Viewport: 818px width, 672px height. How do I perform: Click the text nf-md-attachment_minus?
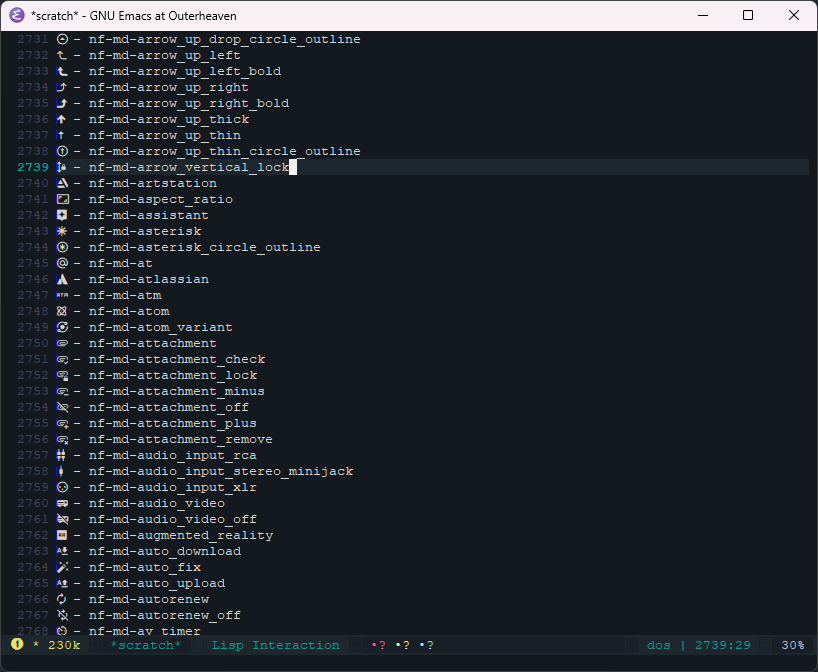pos(177,391)
